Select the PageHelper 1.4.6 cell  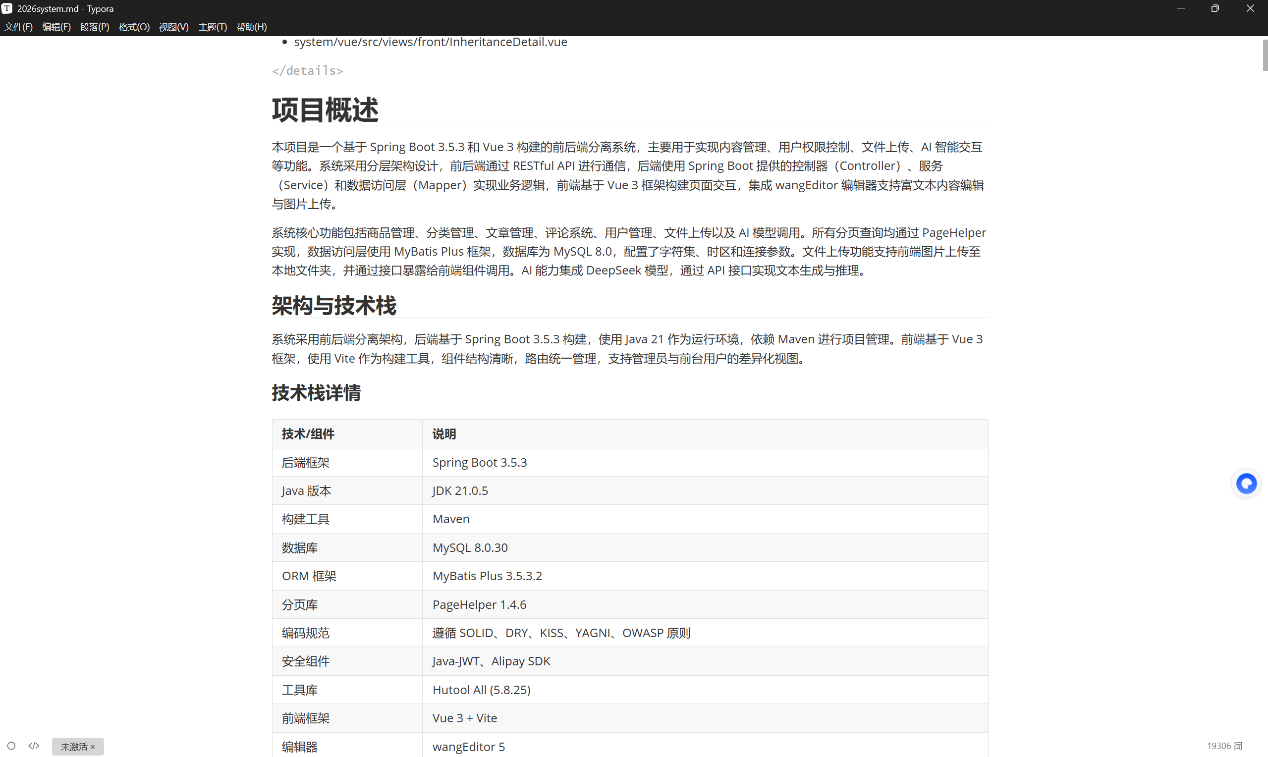coord(705,604)
